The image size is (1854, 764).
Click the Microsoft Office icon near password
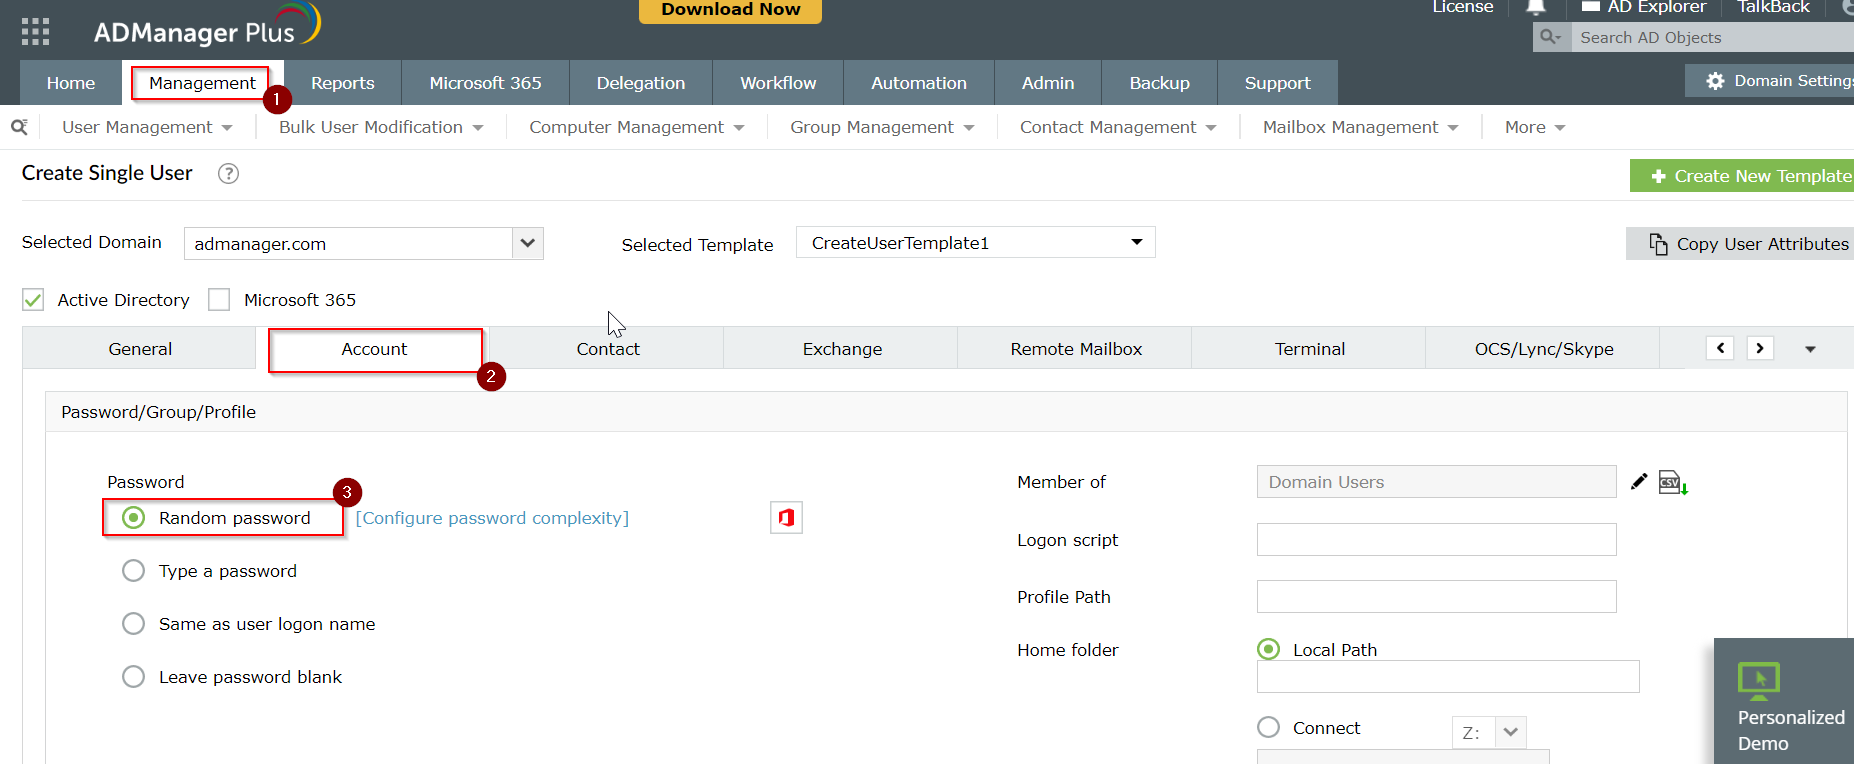pyautogui.click(x=786, y=518)
